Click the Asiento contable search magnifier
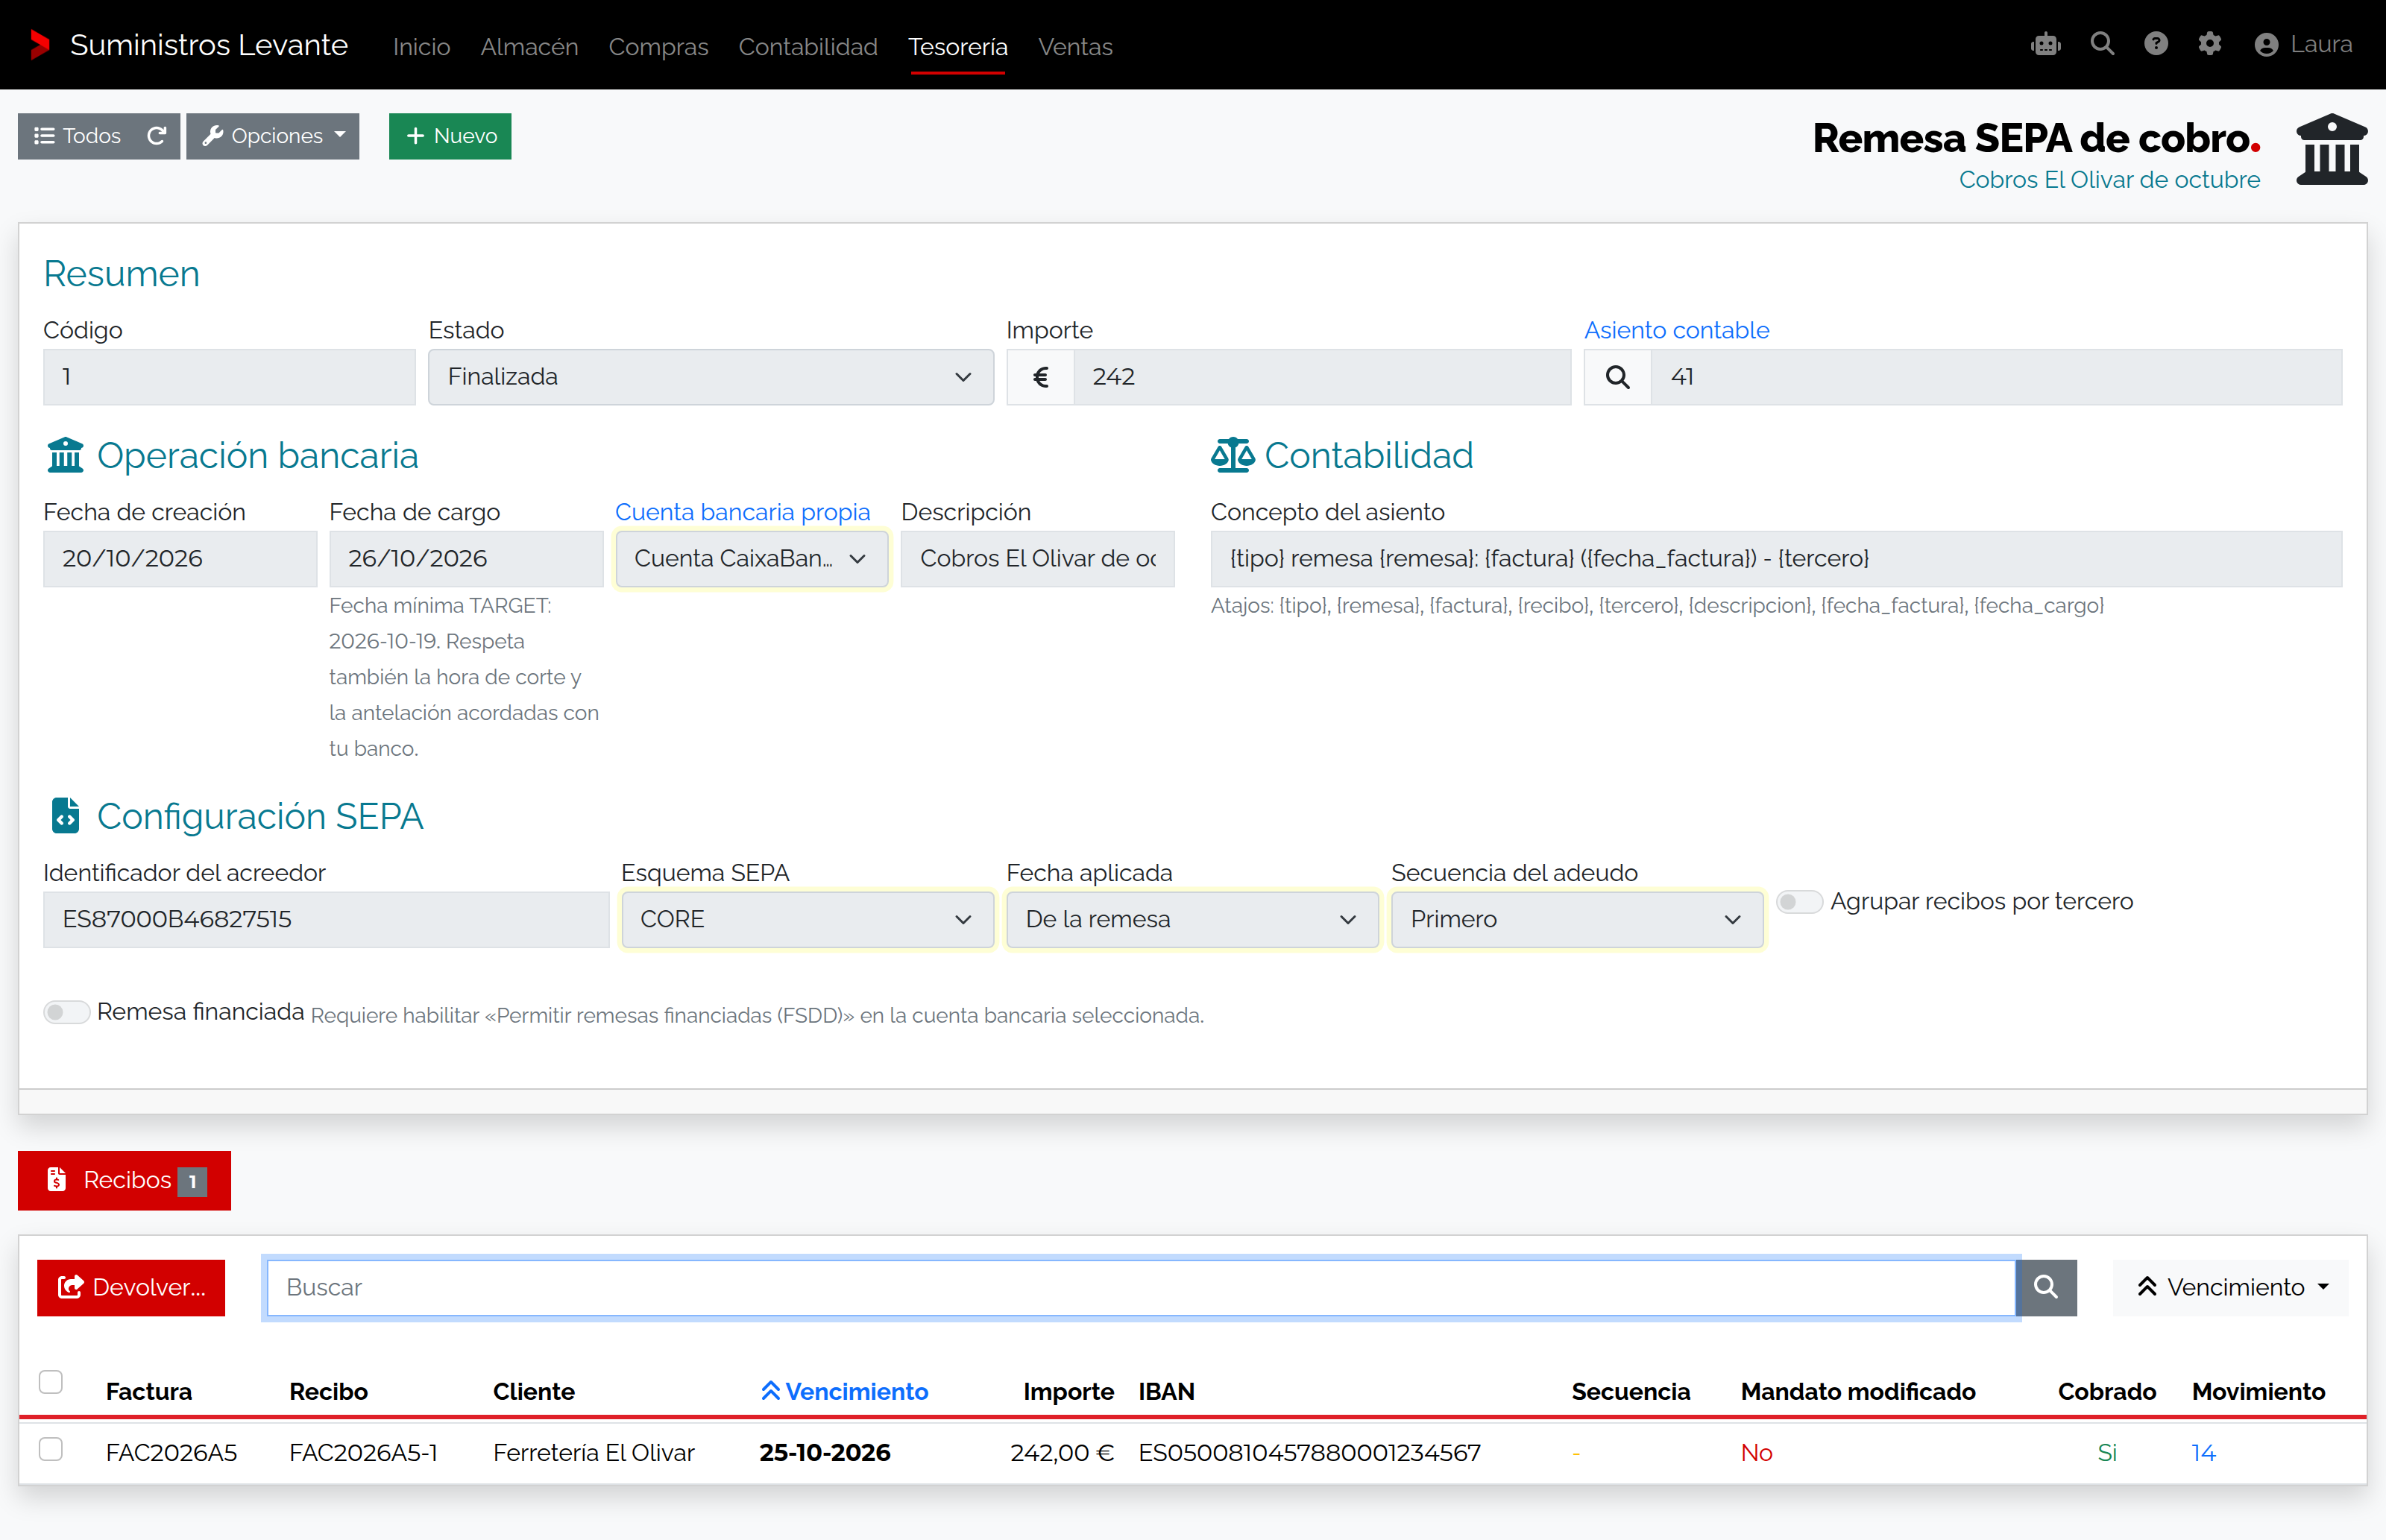The height and width of the screenshot is (1540, 2386). [1618, 377]
